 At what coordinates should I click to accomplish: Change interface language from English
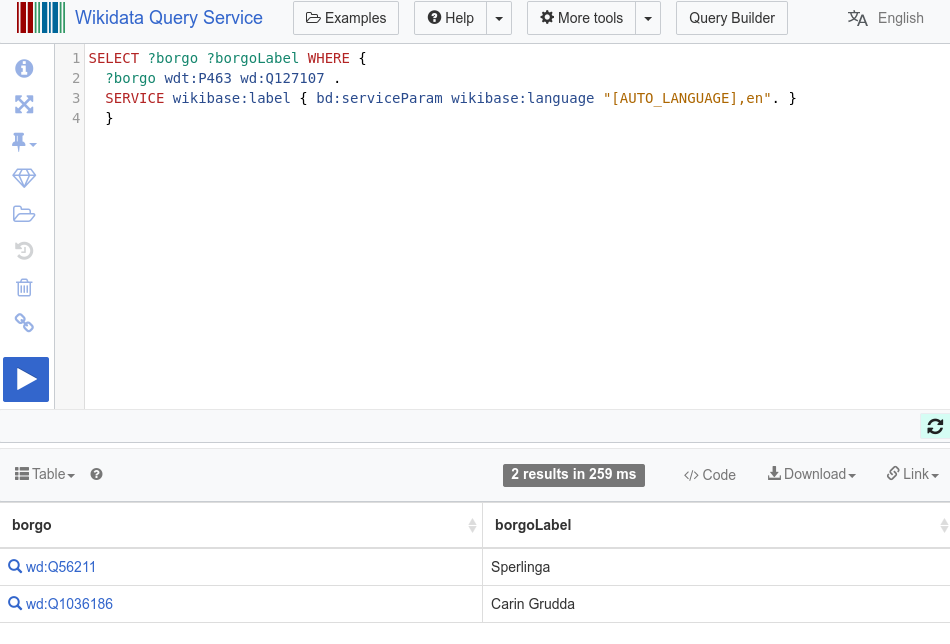point(886,18)
